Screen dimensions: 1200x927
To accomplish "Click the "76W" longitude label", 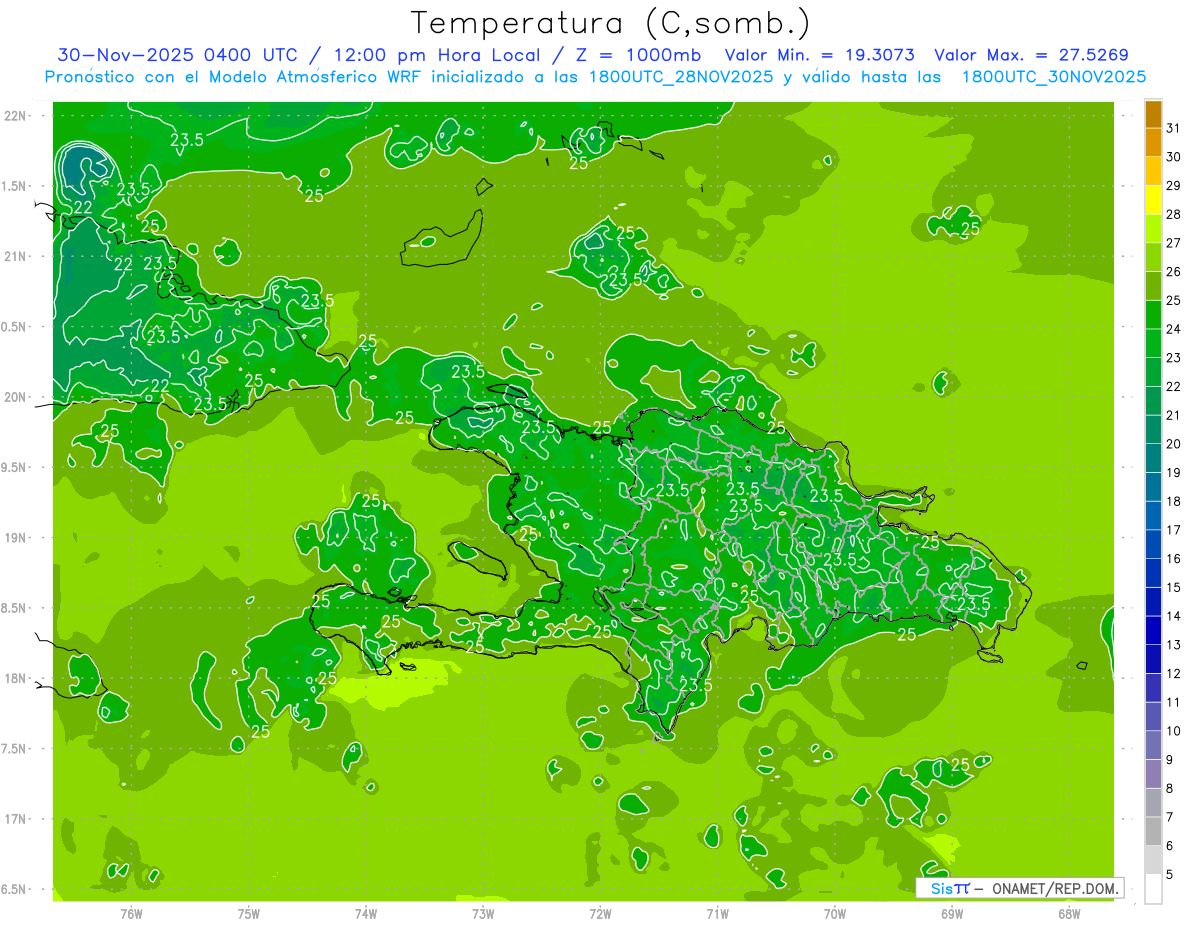I will click(131, 913).
